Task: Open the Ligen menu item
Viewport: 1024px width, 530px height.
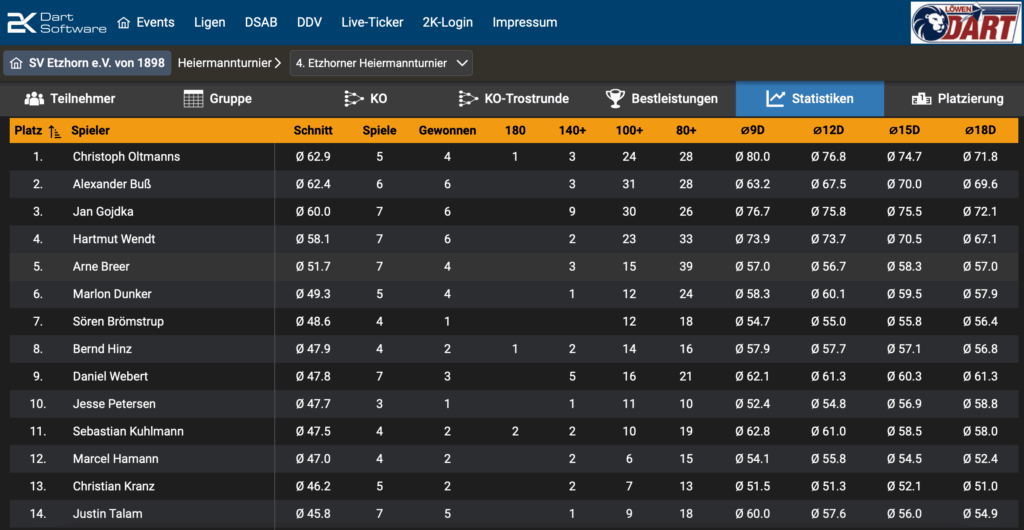Action: (209, 22)
